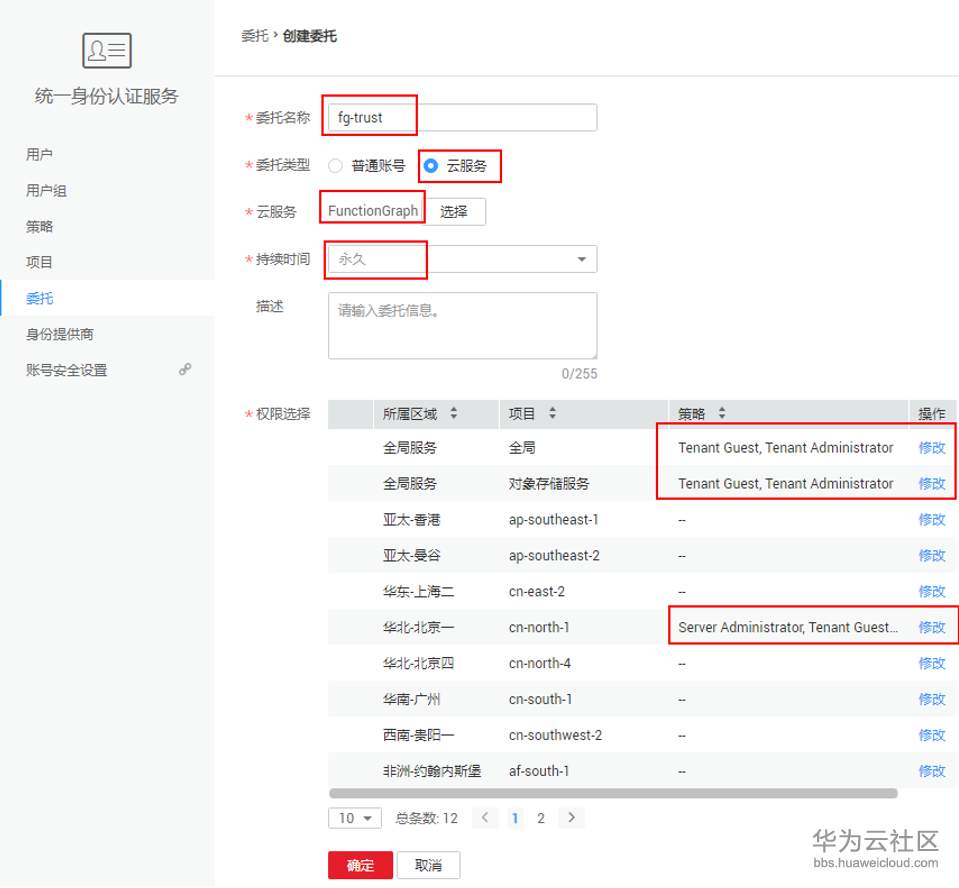
Task: Go to next page using the right arrow
Action: (570, 818)
